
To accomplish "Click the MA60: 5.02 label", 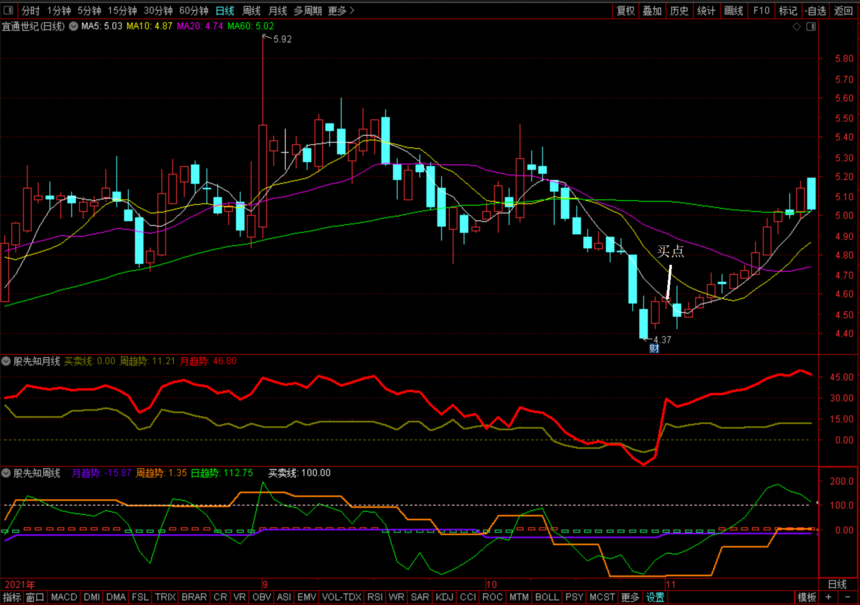I will click(x=250, y=26).
